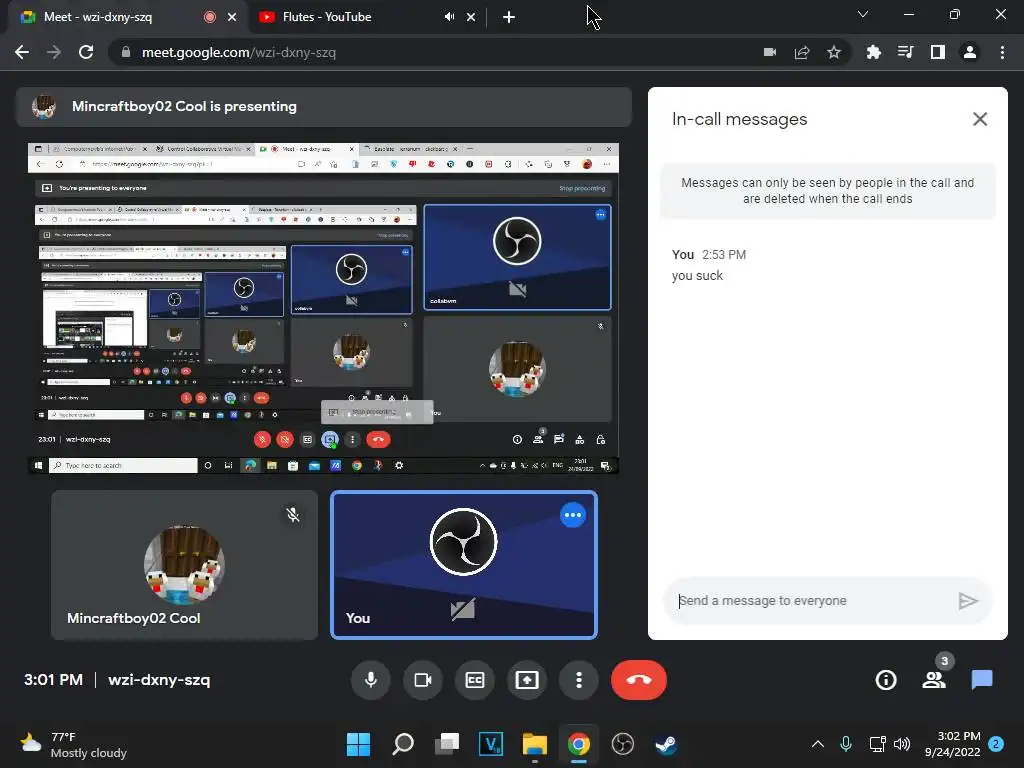Click the Chrome taskbar icon
Viewport: 1024px width, 768px height.
coord(579,744)
